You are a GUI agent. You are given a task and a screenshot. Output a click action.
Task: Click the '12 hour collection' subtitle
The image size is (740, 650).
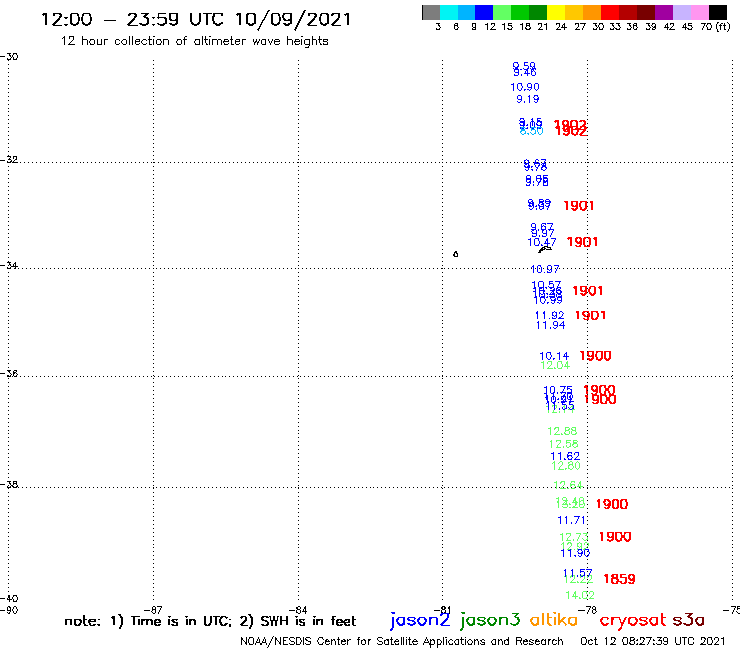coord(194,41)
